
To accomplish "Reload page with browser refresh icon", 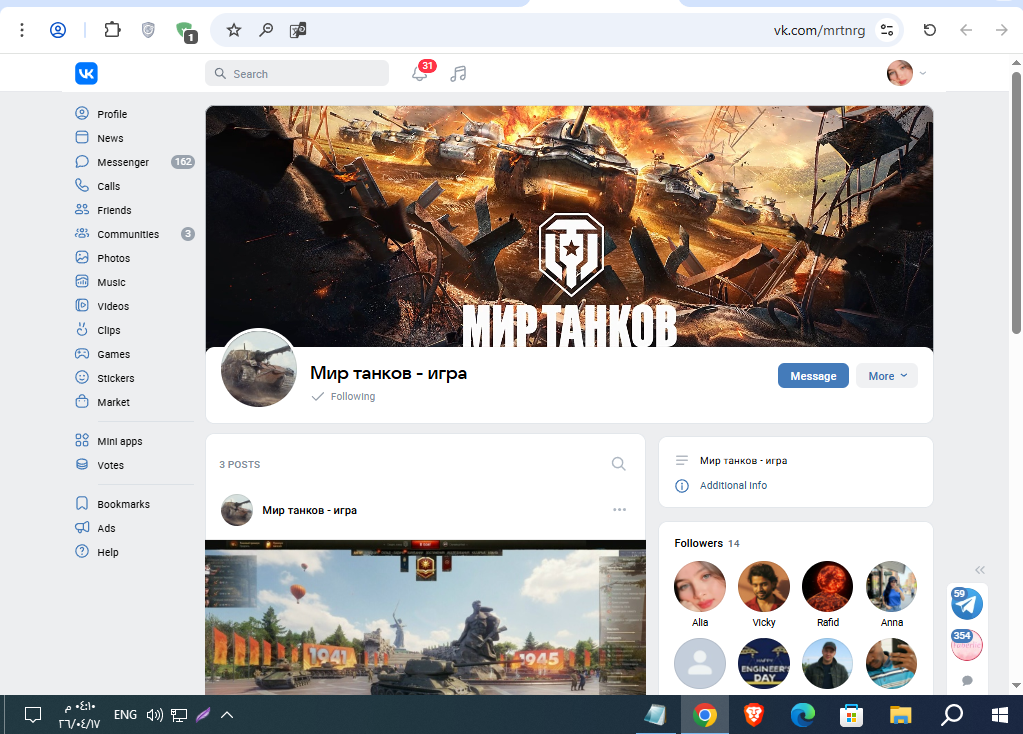I will click(930, 30).
